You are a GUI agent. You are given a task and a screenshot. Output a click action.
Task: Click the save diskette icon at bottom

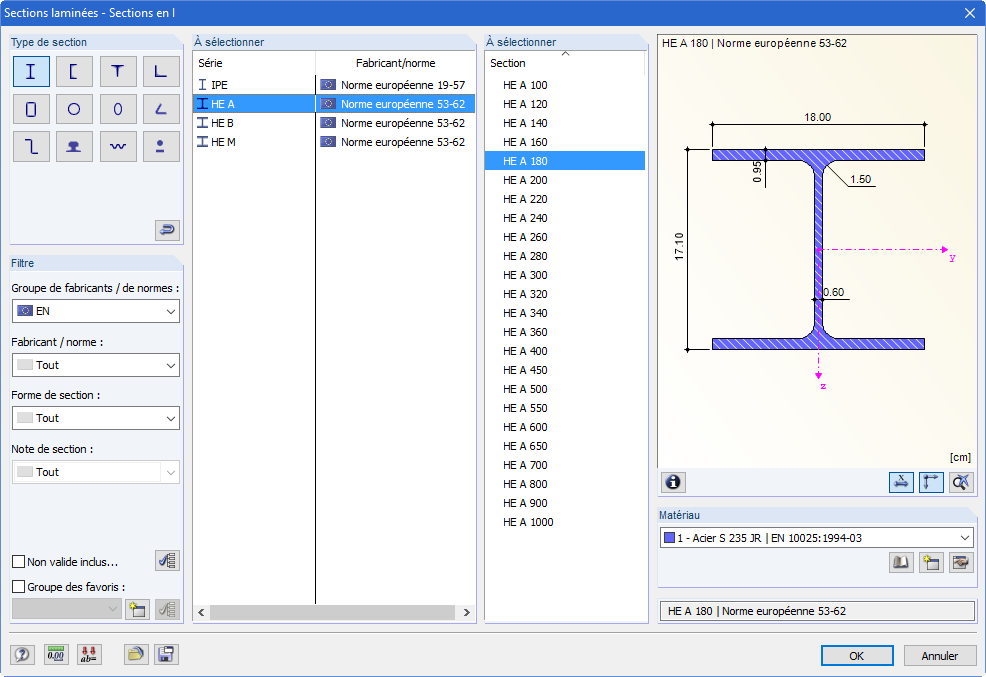tap(166, 655)
